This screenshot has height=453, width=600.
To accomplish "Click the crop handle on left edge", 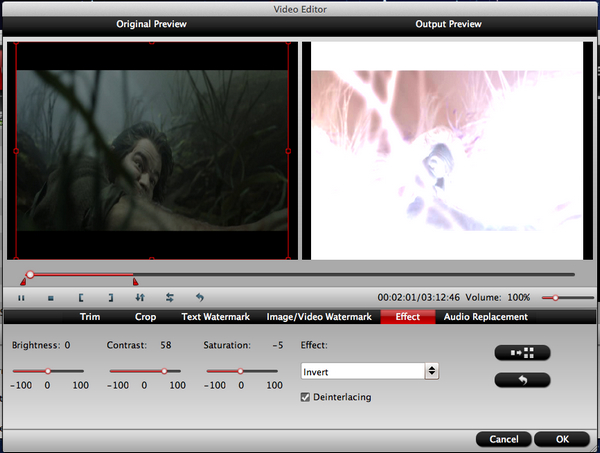I will pyautogui.click(x=16, y=151).
